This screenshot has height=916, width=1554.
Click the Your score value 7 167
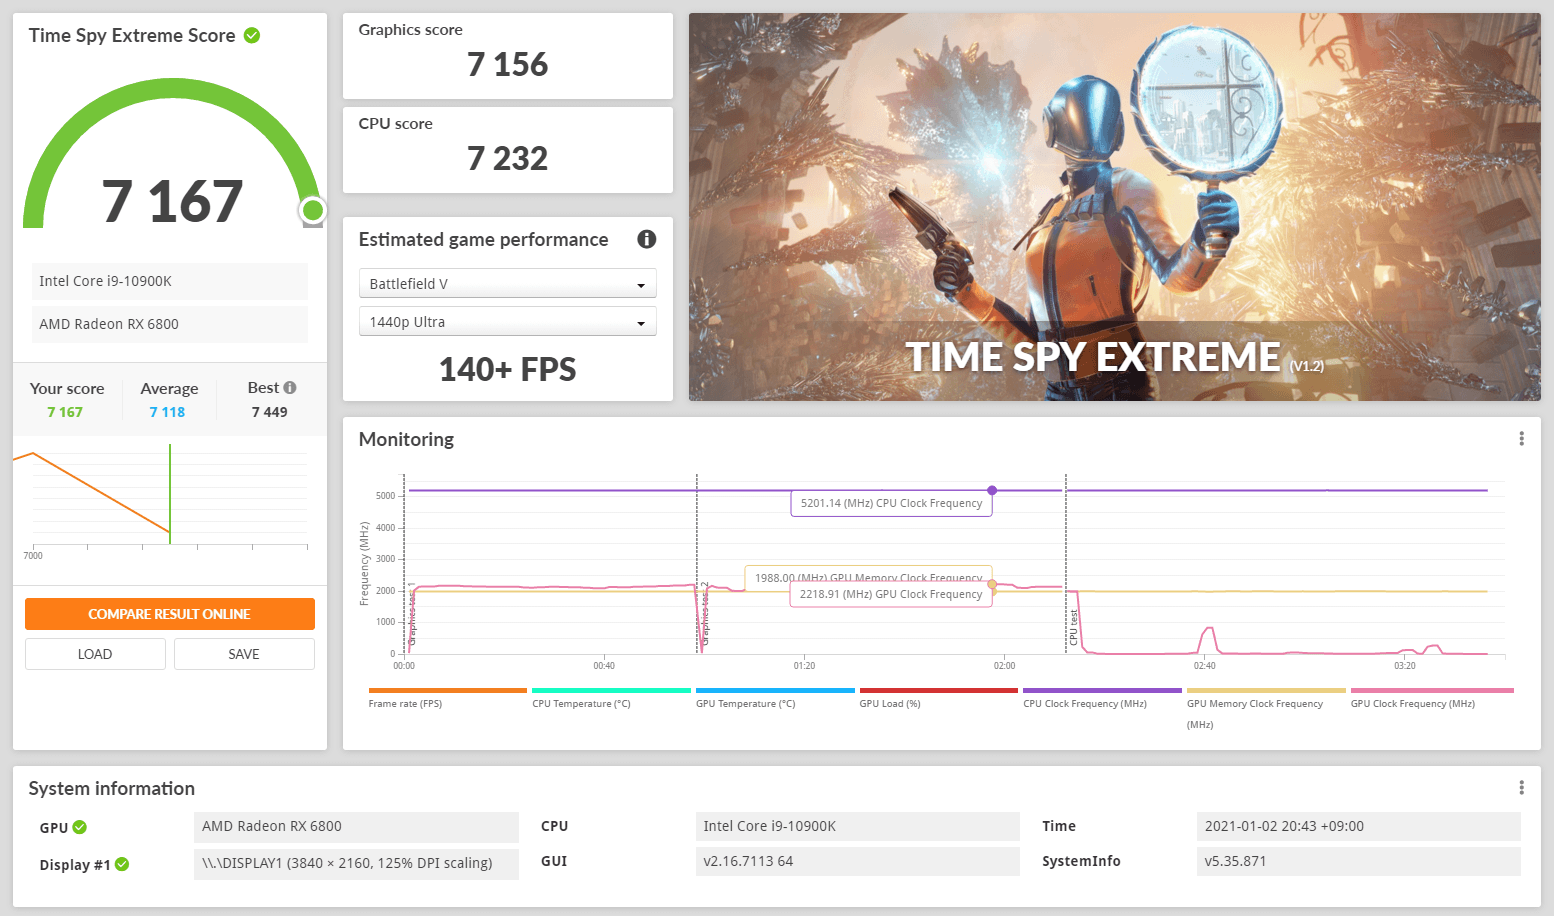click(x=65, y=412)
